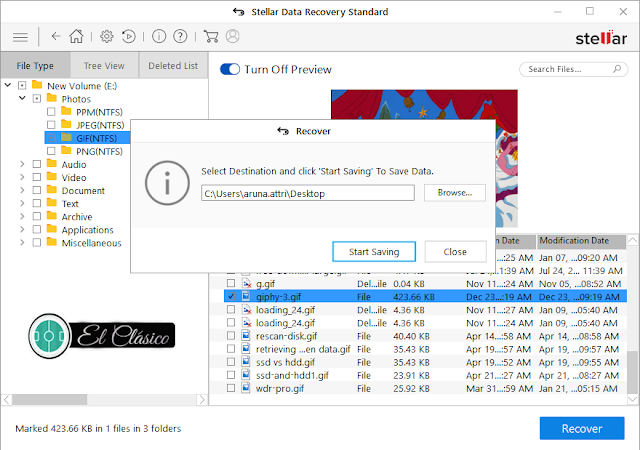Check the rescan-disk.gif checkbox
Image resolution: width=640 pixels, height=450 pixels.
231,336
